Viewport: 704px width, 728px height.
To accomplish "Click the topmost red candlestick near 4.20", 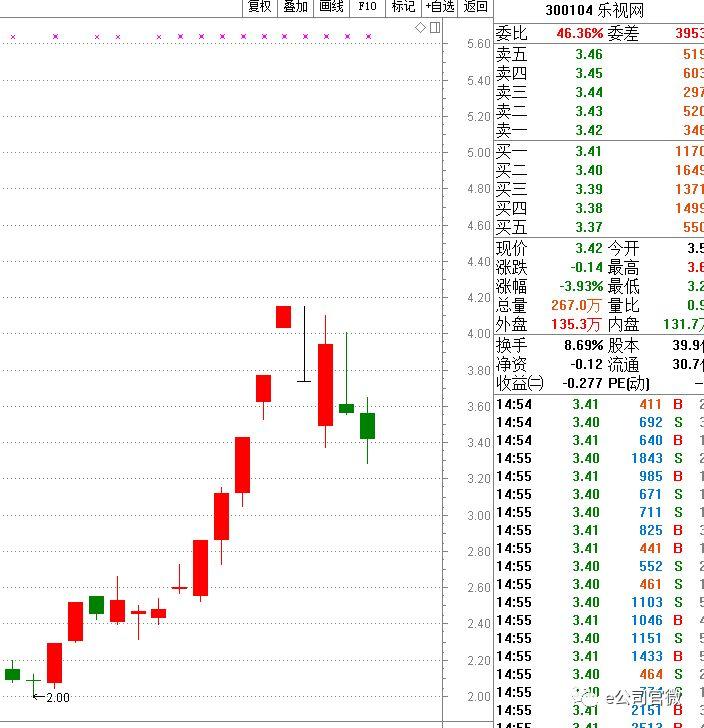I will click(x=283, y=317).
